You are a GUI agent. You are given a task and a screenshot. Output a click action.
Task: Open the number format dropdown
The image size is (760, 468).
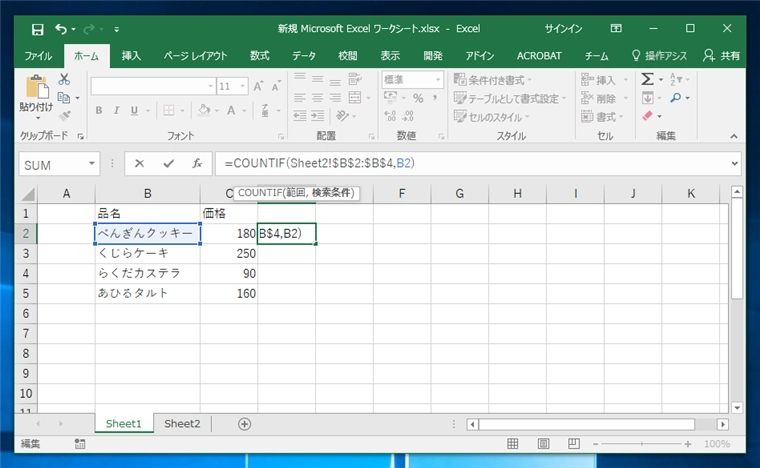[x=438, y=79]
